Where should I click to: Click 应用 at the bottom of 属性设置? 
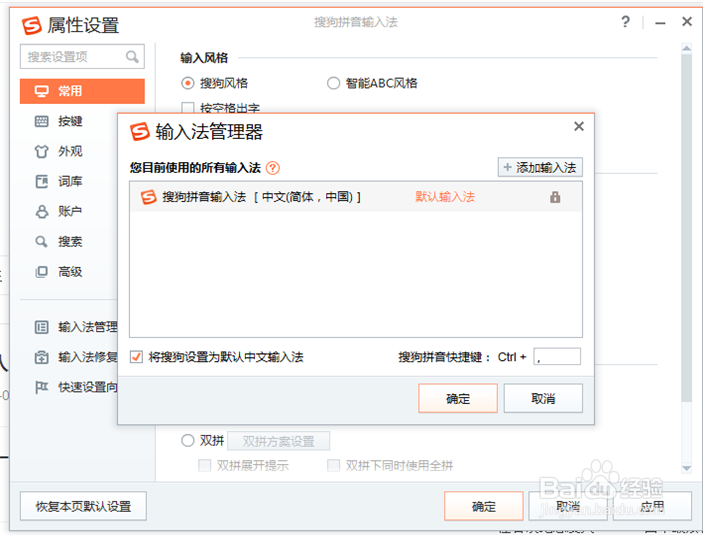[x=652, y=506]
